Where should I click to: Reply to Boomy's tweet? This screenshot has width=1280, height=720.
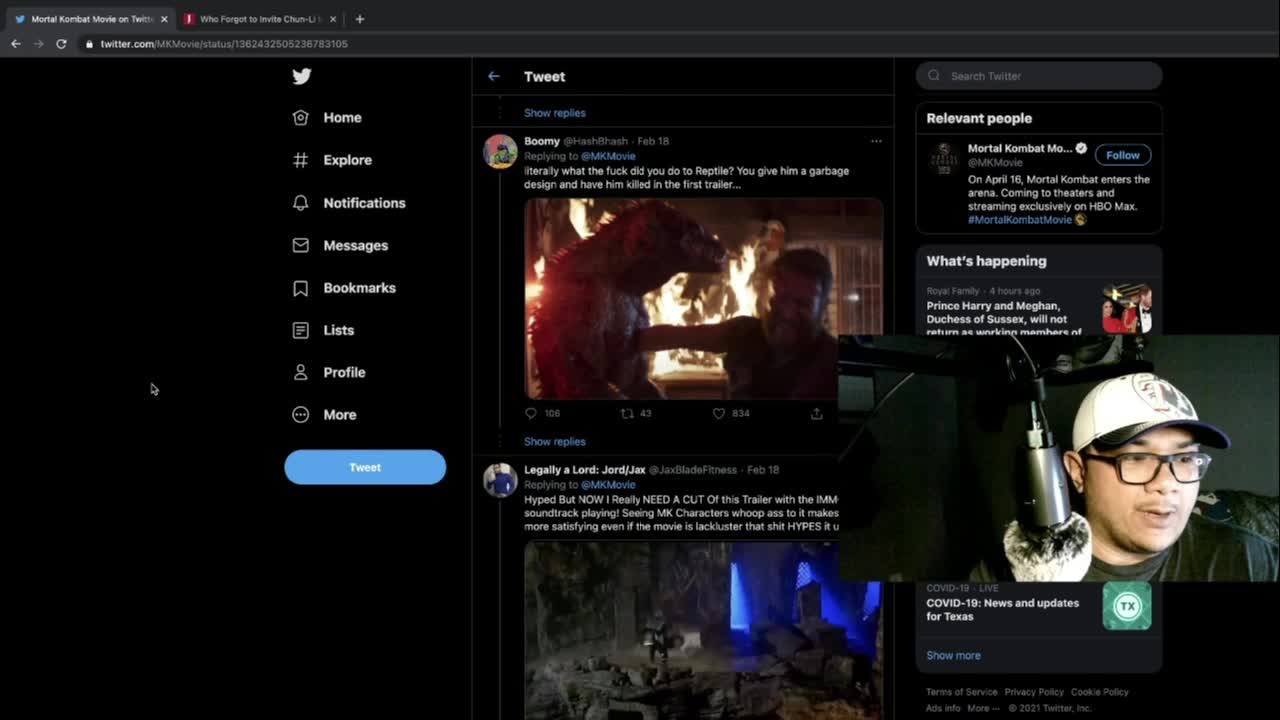[531, 413]
